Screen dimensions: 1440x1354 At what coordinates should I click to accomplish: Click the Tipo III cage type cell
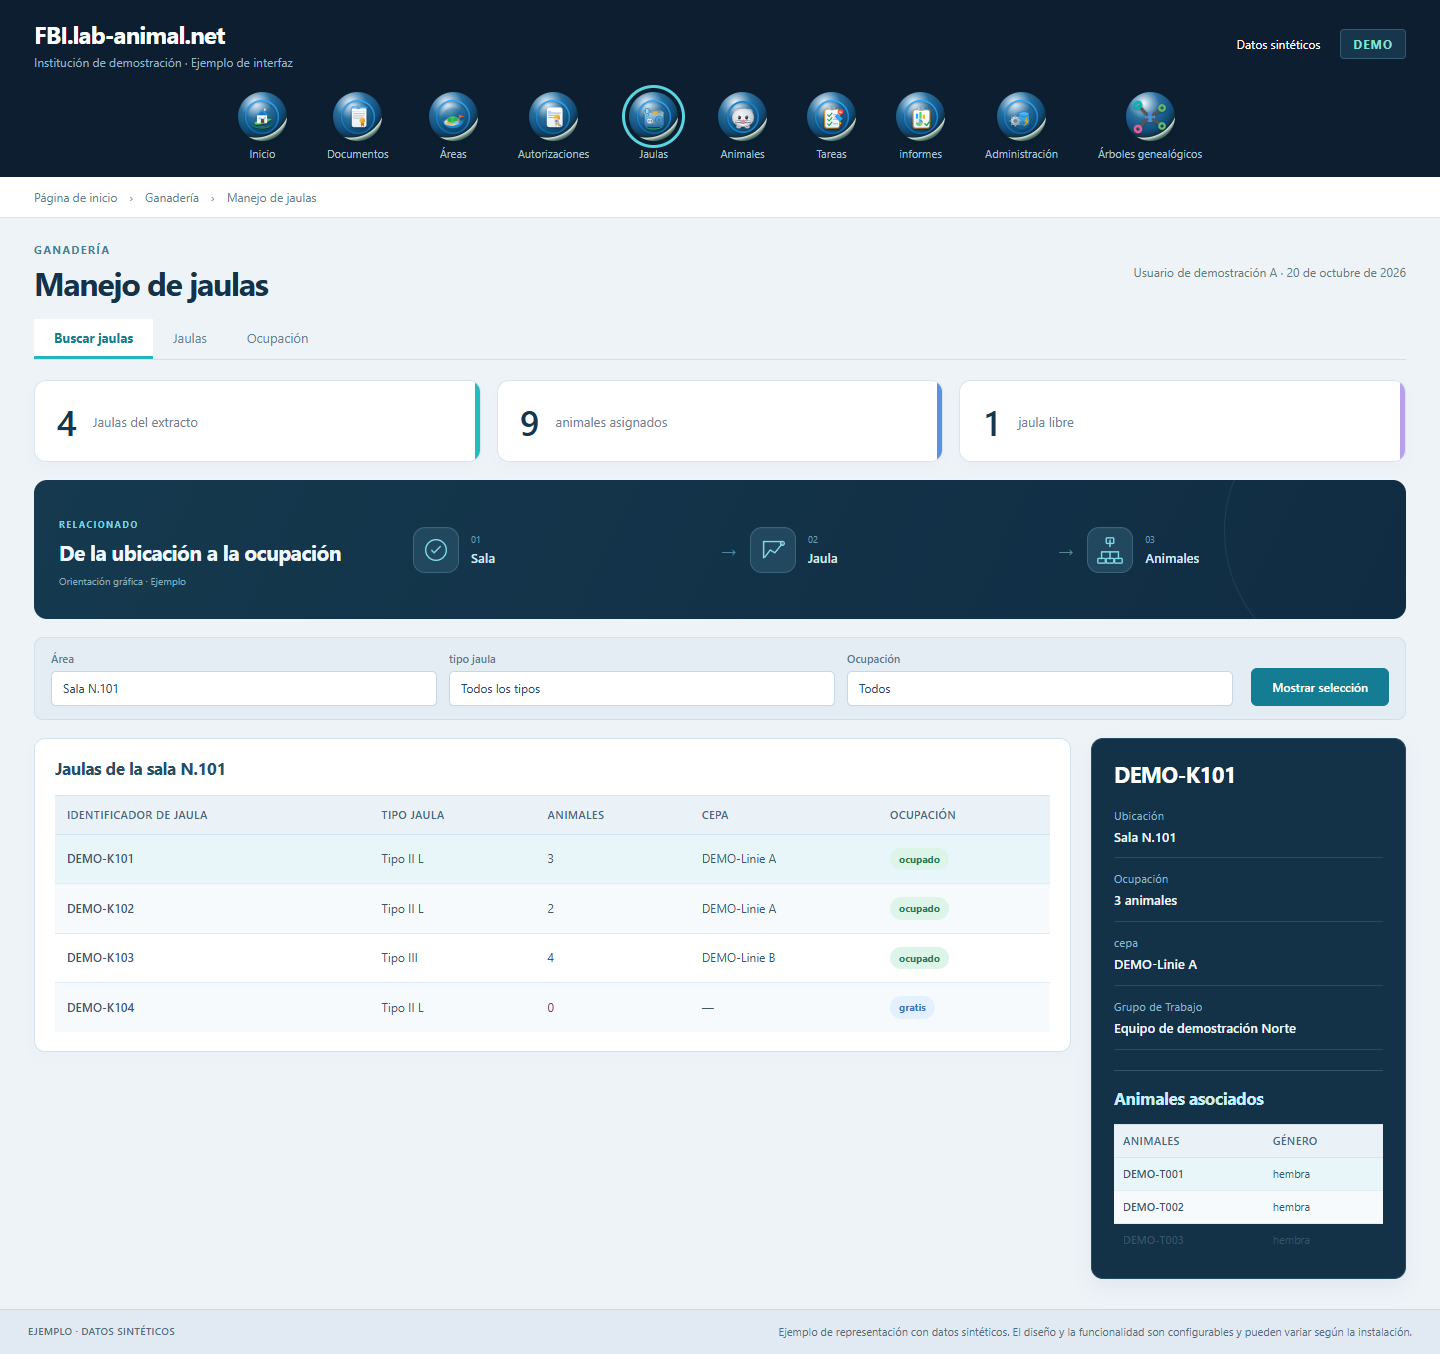pyautogui.click(x=400, y=958)
